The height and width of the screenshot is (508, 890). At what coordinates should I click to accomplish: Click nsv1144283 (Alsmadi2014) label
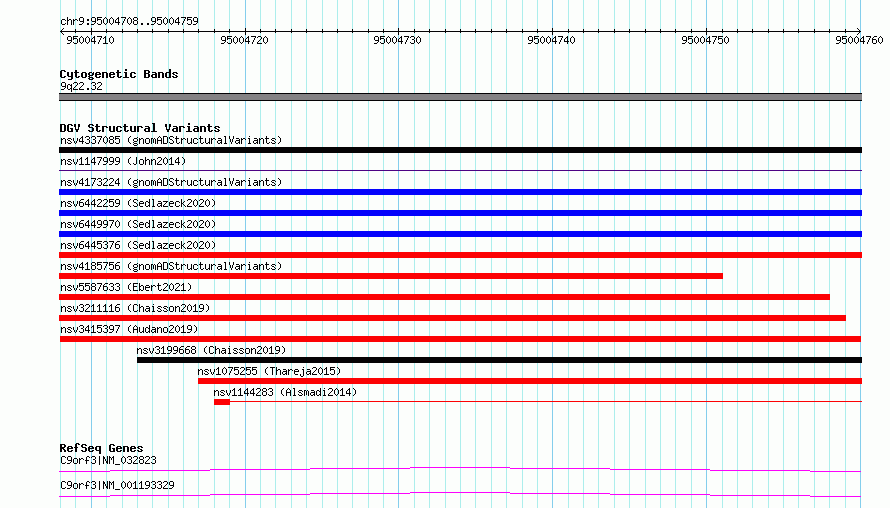(285, 392)
